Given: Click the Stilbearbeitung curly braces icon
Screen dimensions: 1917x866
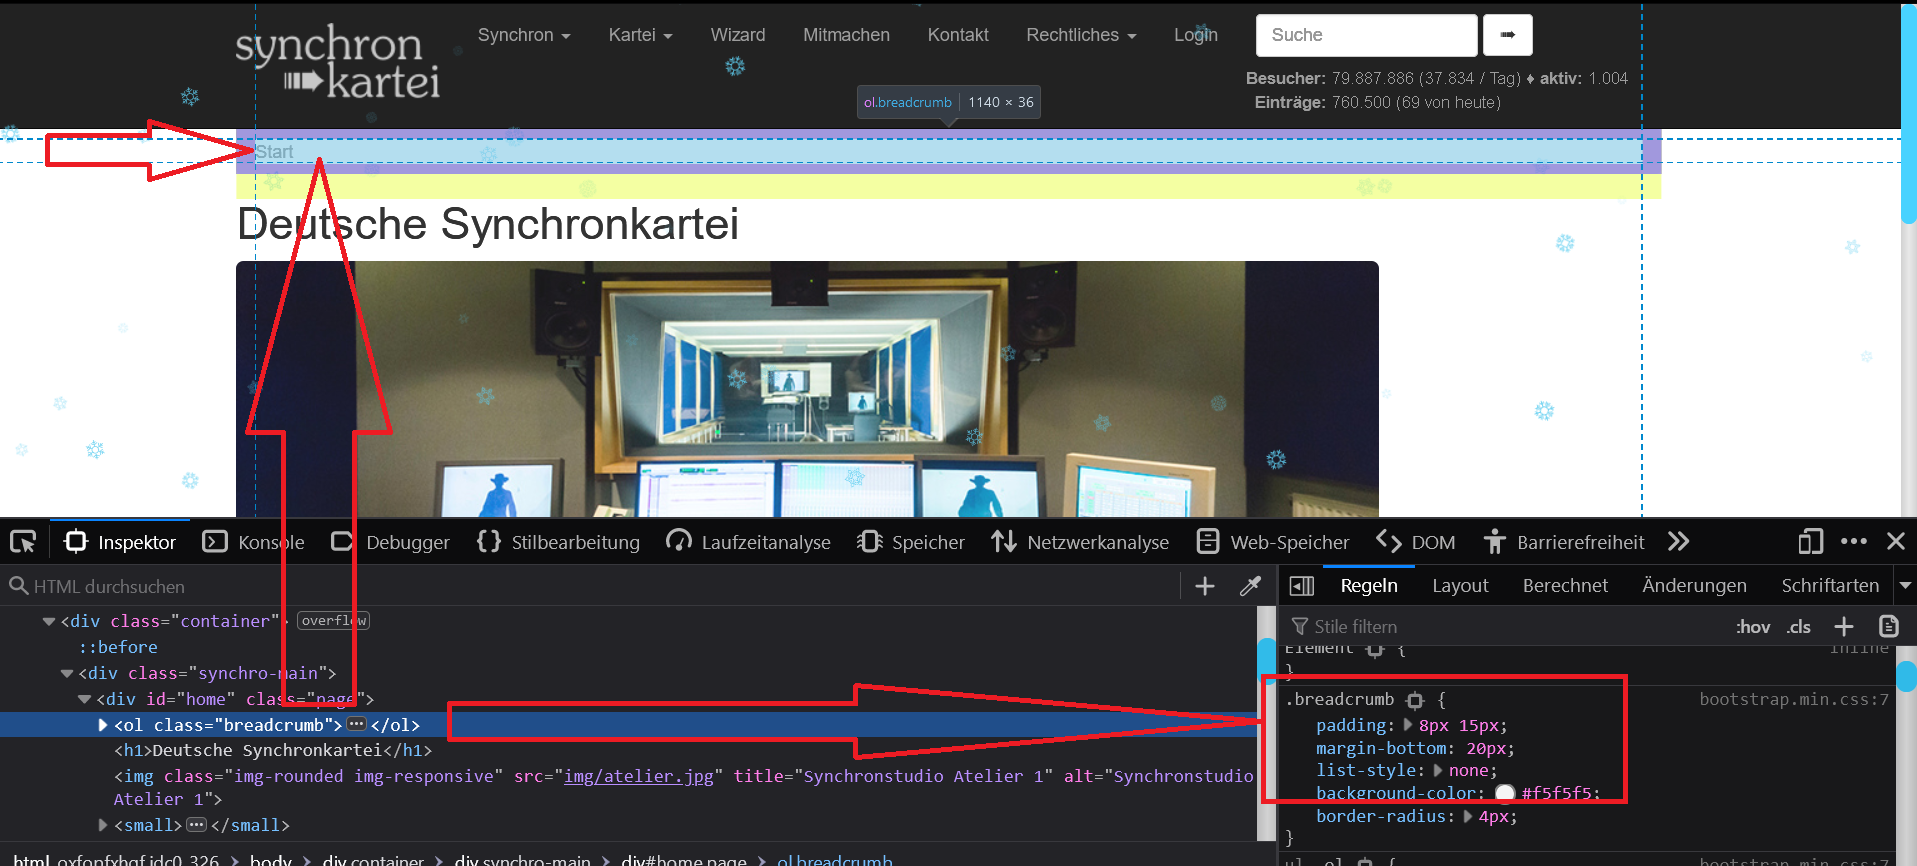Looking at the screenshot, I should [x=489, y=542].
